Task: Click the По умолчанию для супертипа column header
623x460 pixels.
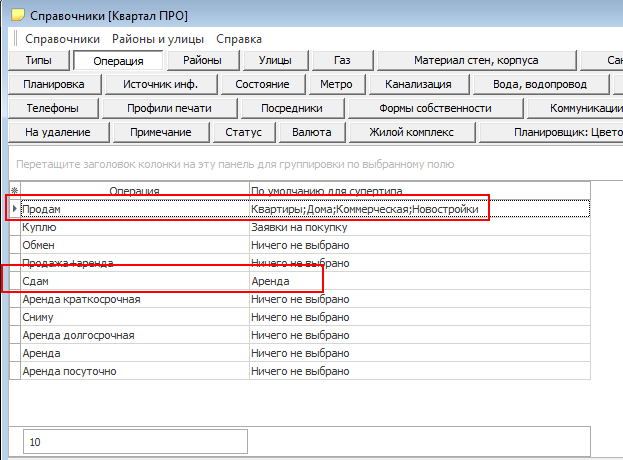Action: click(326, 190)
